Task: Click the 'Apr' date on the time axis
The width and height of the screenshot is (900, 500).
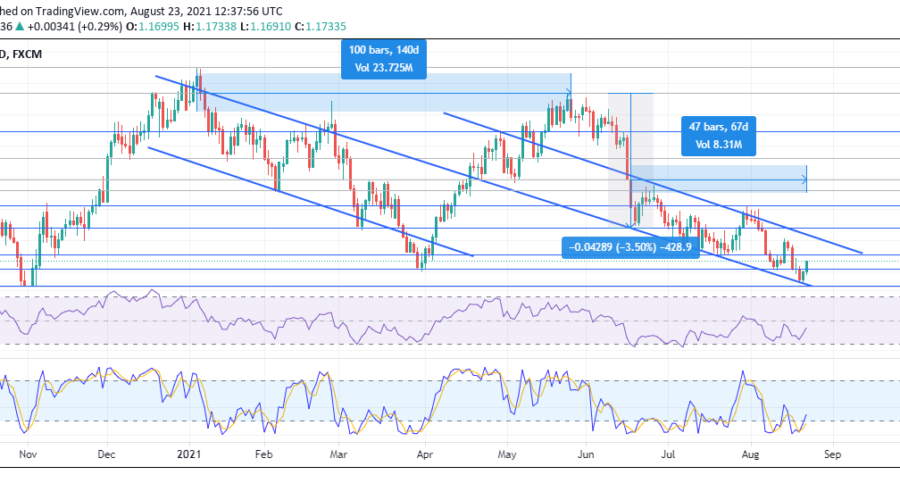Action: click(x=424, y=454)
